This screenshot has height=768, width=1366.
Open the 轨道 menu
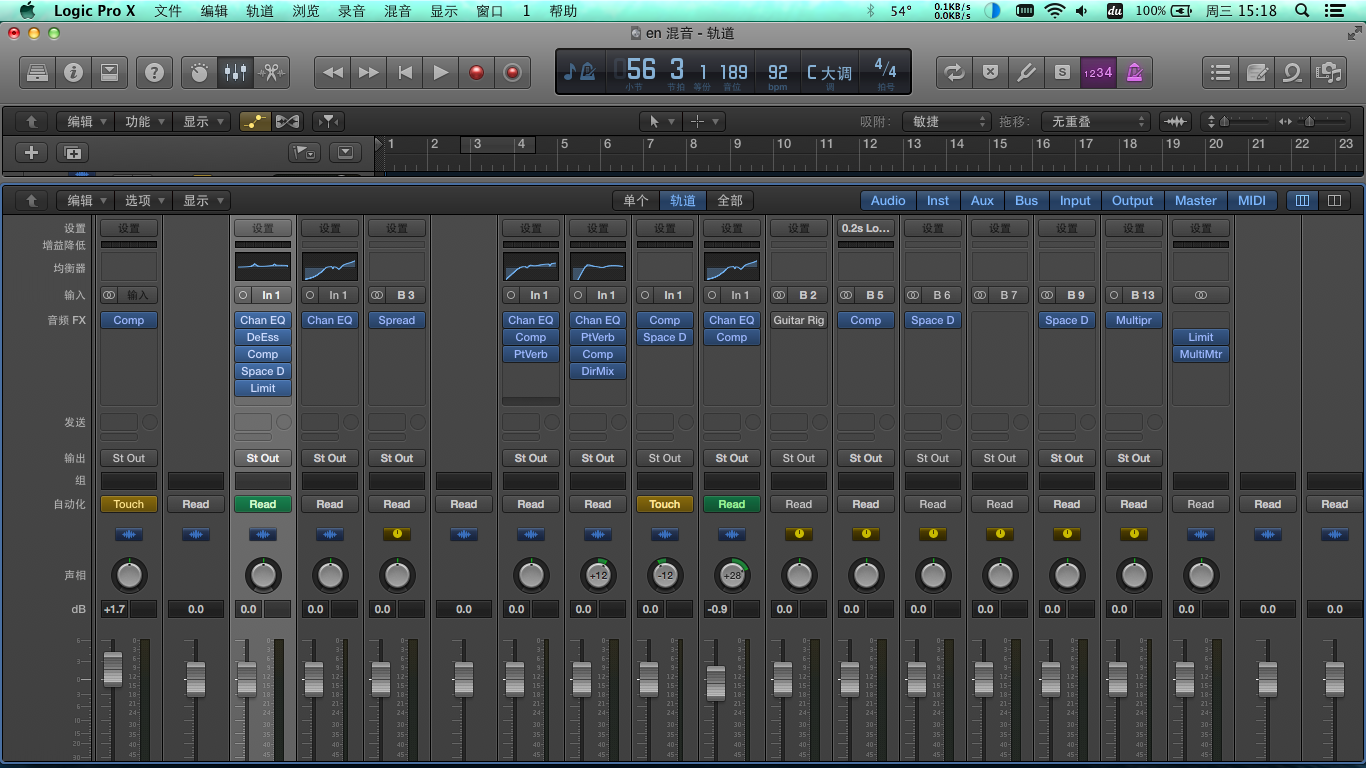coord(260,11)
